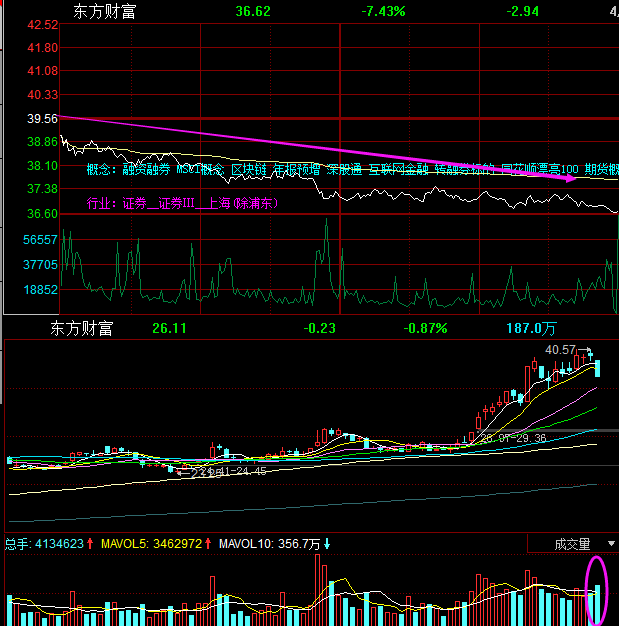Click the 56557 volume axis label

click(x=40, y=240)
